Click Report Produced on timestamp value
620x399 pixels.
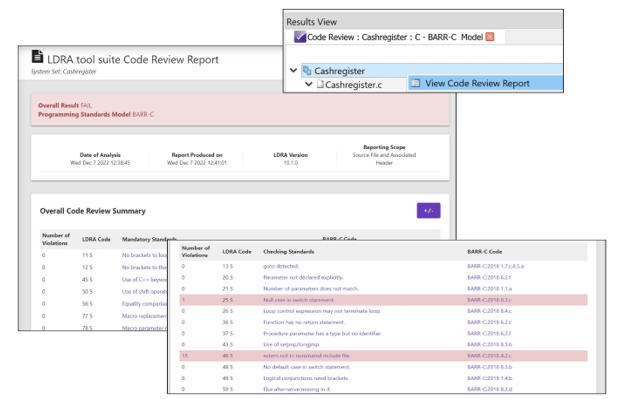(x=197, y=163)
